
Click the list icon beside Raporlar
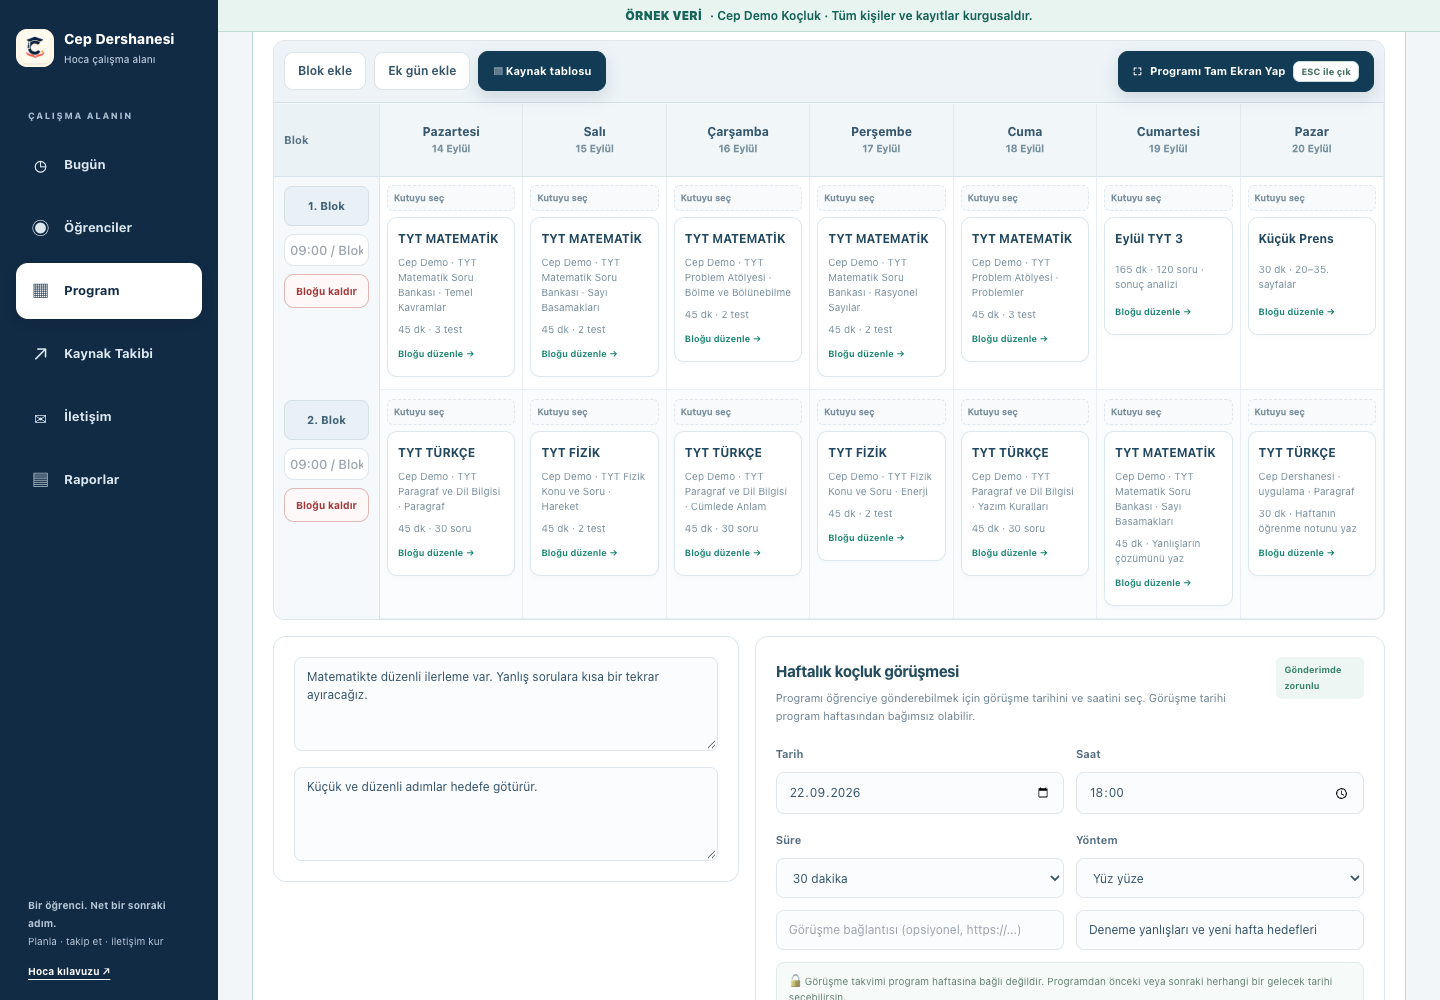[41, 480]
